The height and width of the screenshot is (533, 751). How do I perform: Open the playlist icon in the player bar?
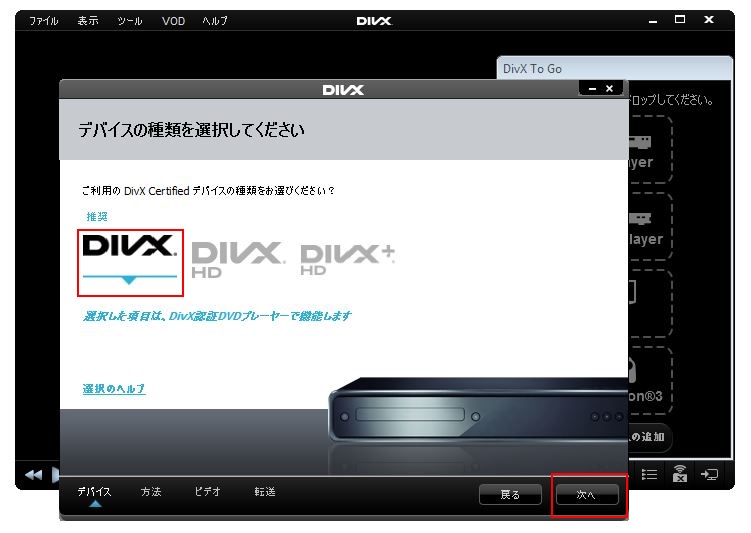point(649,475)
